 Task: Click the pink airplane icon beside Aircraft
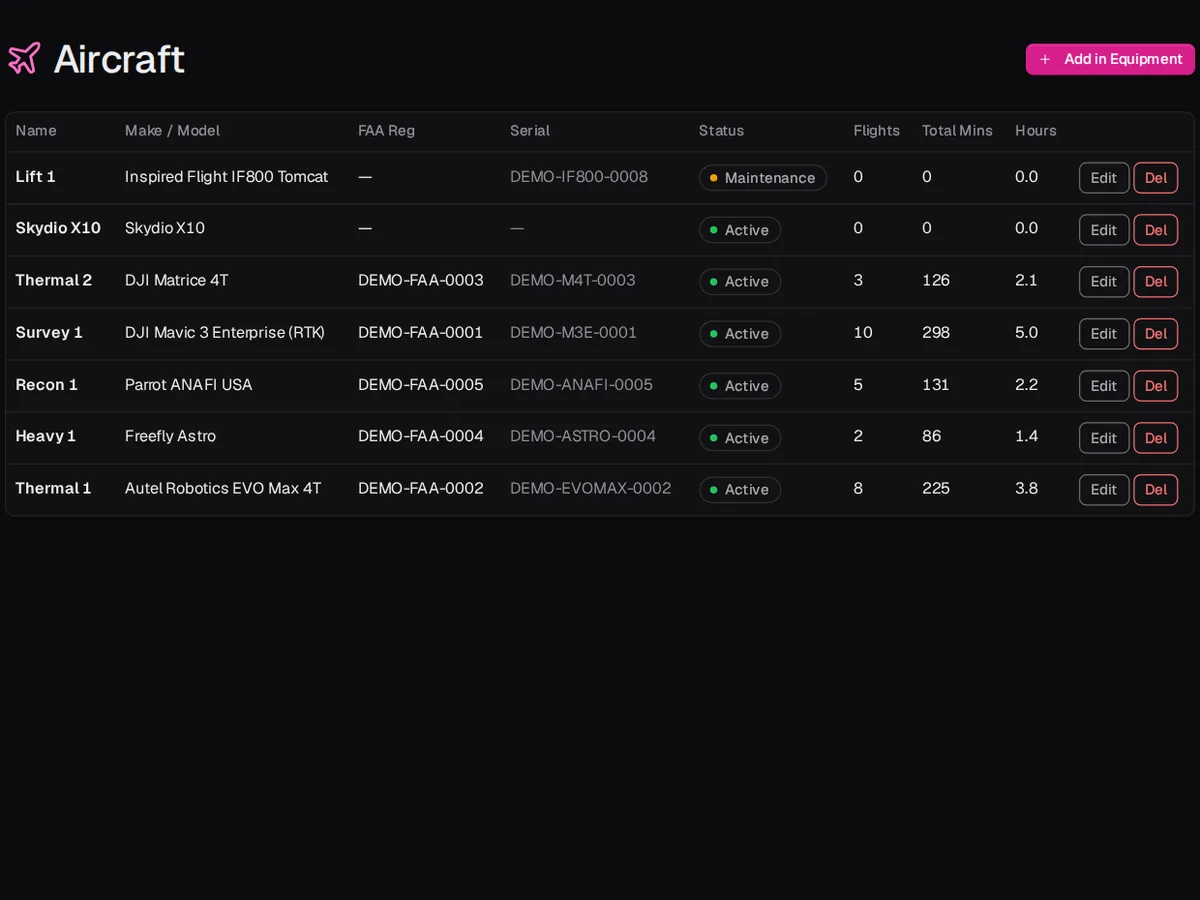pyautogui.click(x=24, y=58)
